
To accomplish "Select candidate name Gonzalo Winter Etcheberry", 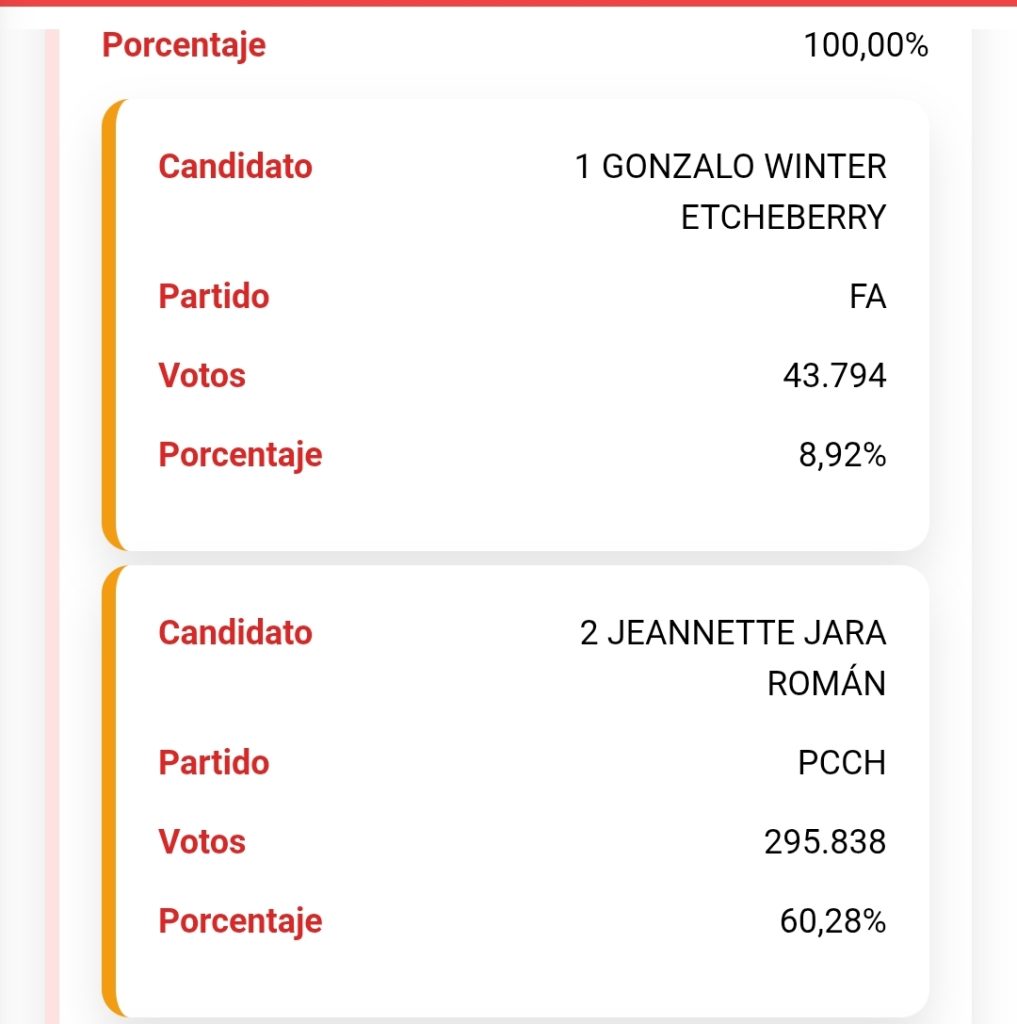I will pyautogui.click(x=732, y=191).
